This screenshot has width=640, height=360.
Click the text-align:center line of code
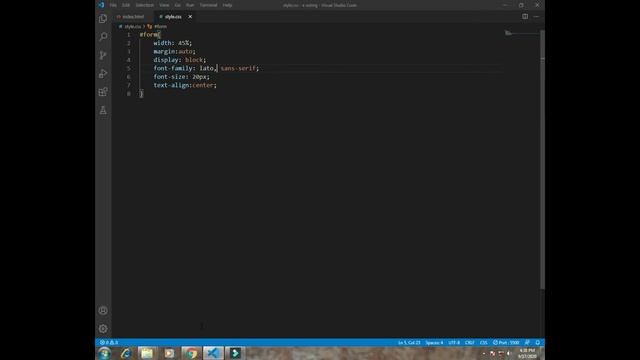point(185,85)
